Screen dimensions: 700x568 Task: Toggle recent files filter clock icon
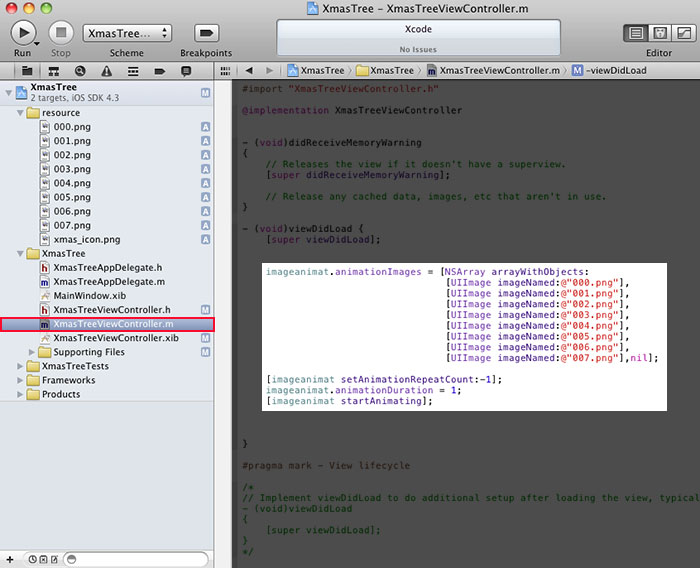[x=33, y=559]
